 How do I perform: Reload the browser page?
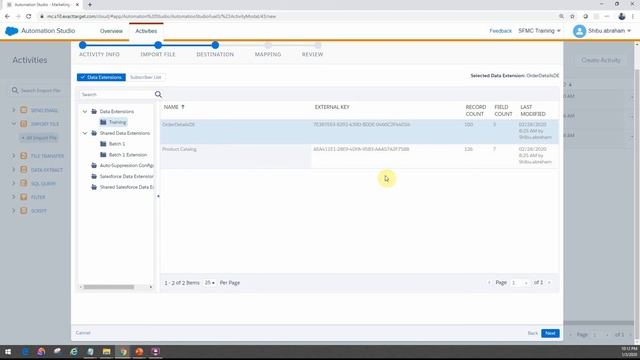(29, 16)
